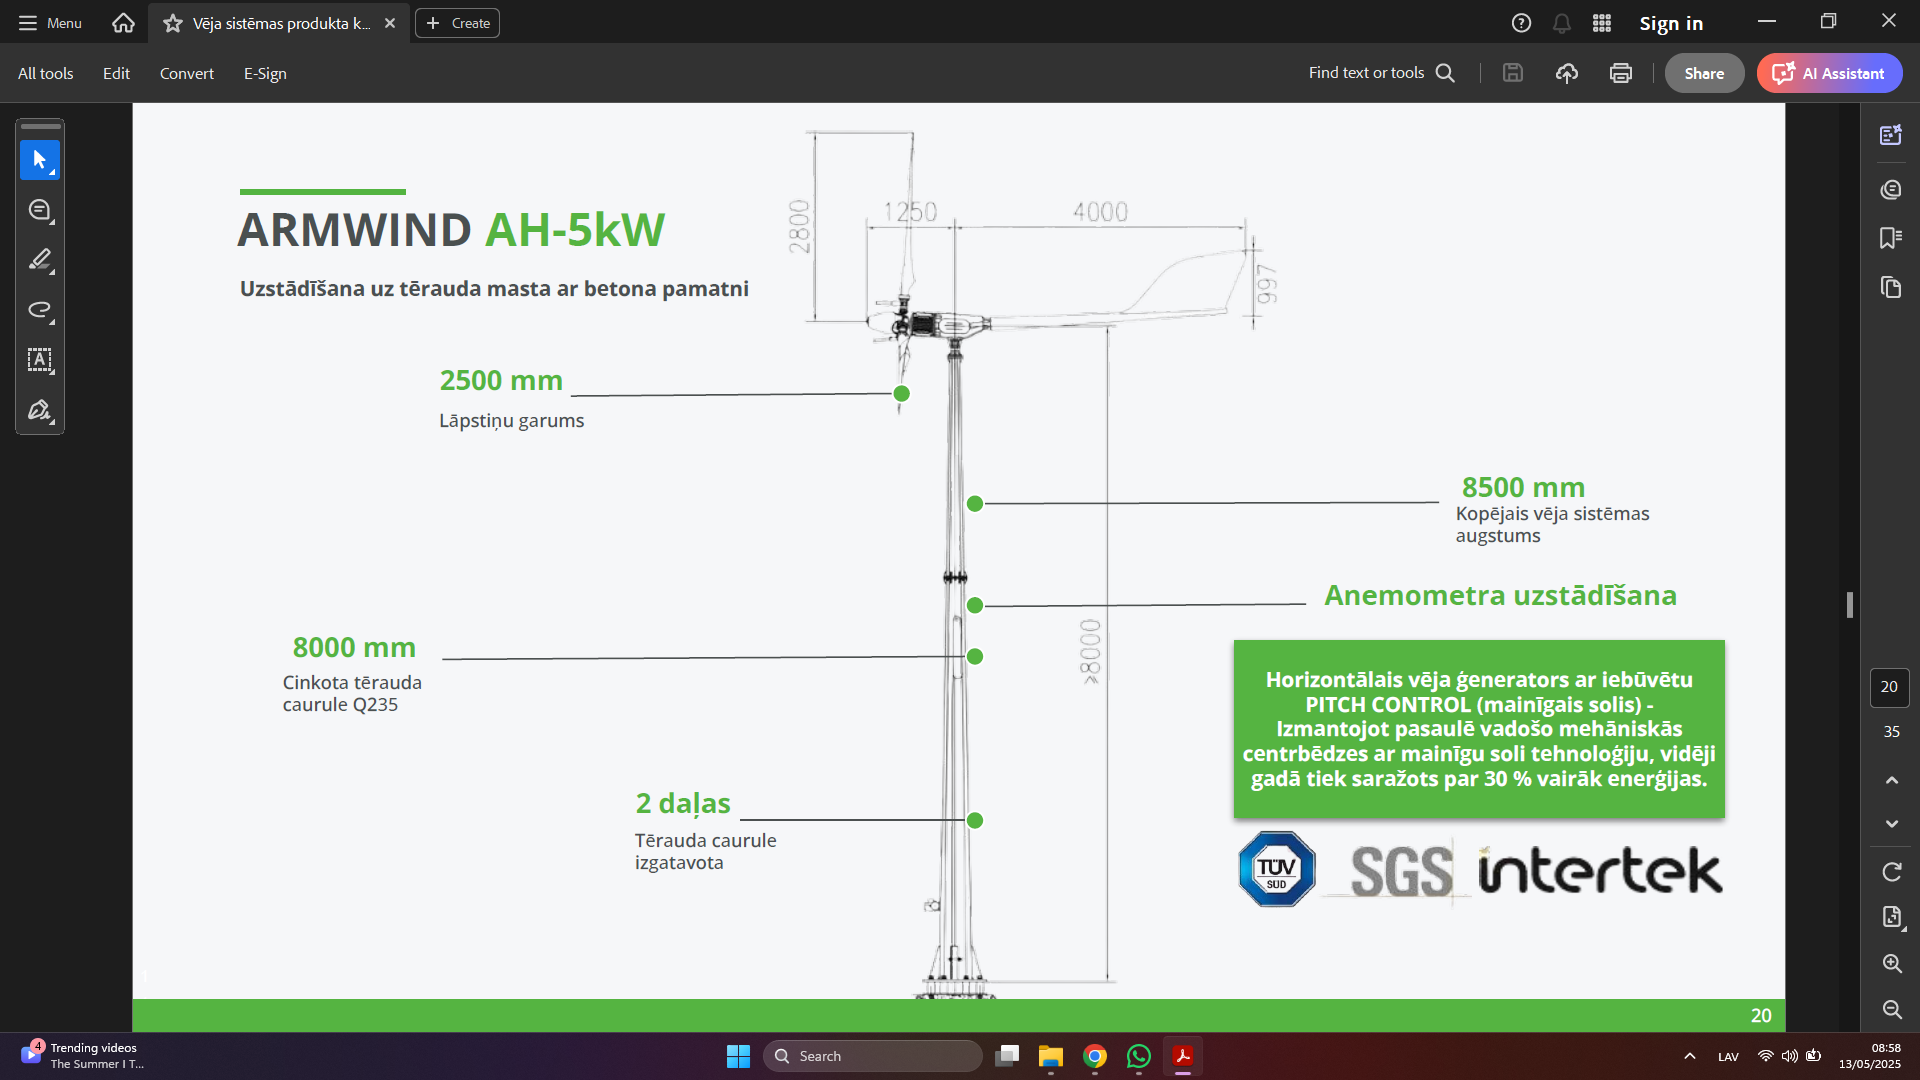Viewport: 1920px width, 1080px height.
Task: Open the comment tool in left toolbar
Action: [x=40, y=210]
